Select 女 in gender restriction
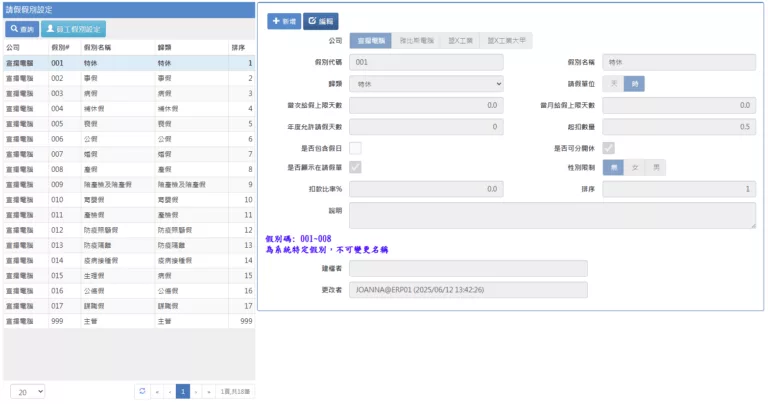This screenshot has width=768, height=404. coord(634,167)
